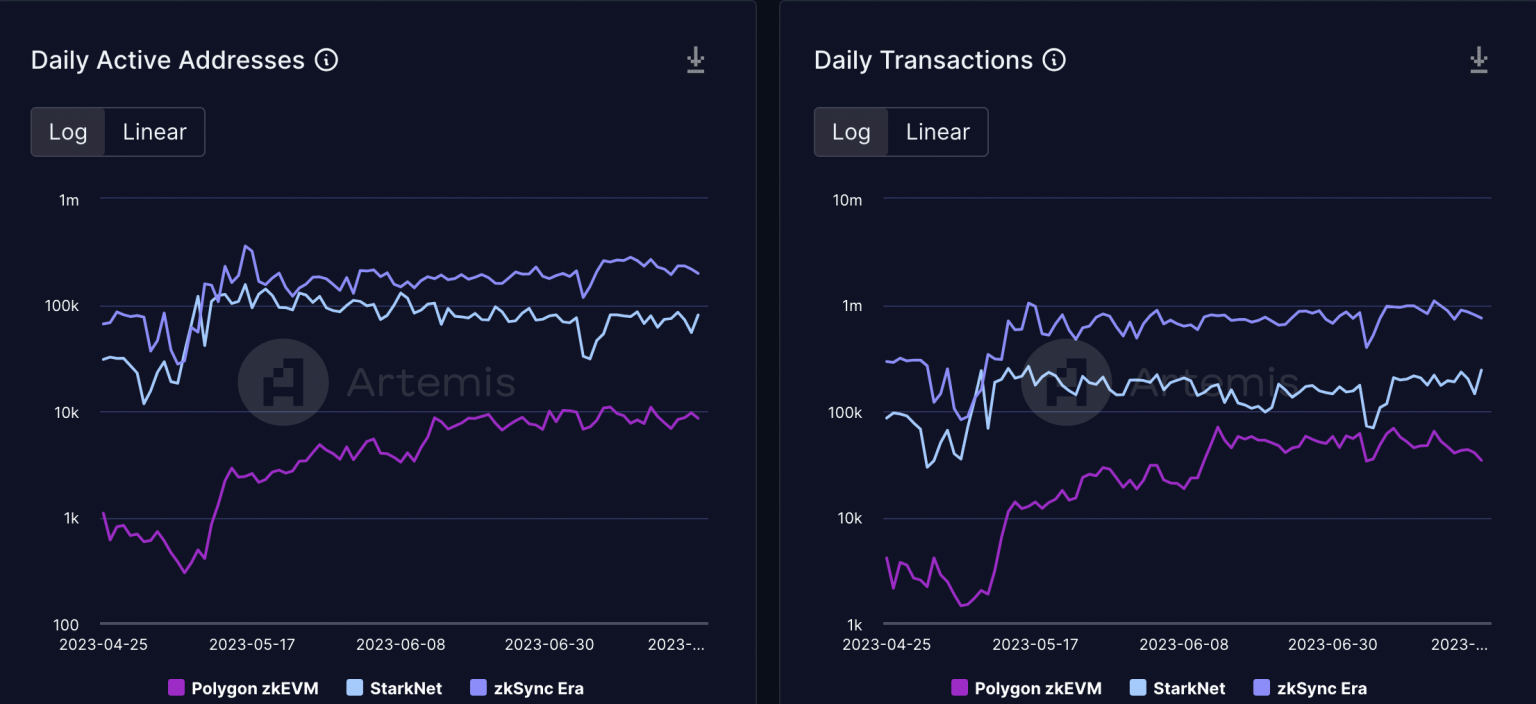The height and width of the screenshot is (704, 1536).
Task: Click 2023-06-30 date label on Transactions axis
Action: [1333, 644]
